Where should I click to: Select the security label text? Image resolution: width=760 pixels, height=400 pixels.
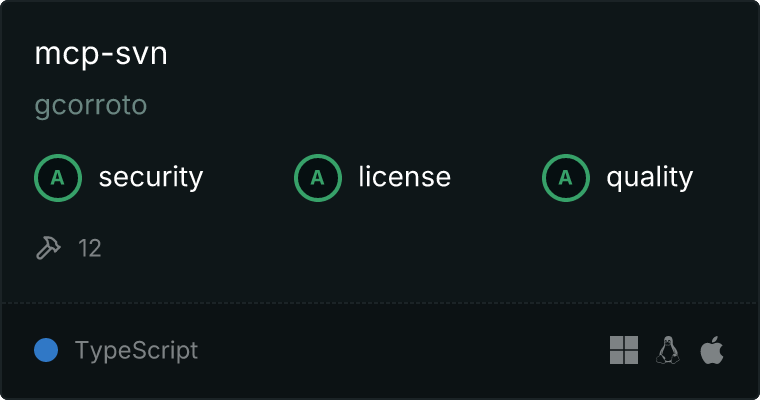coord(151,177)
